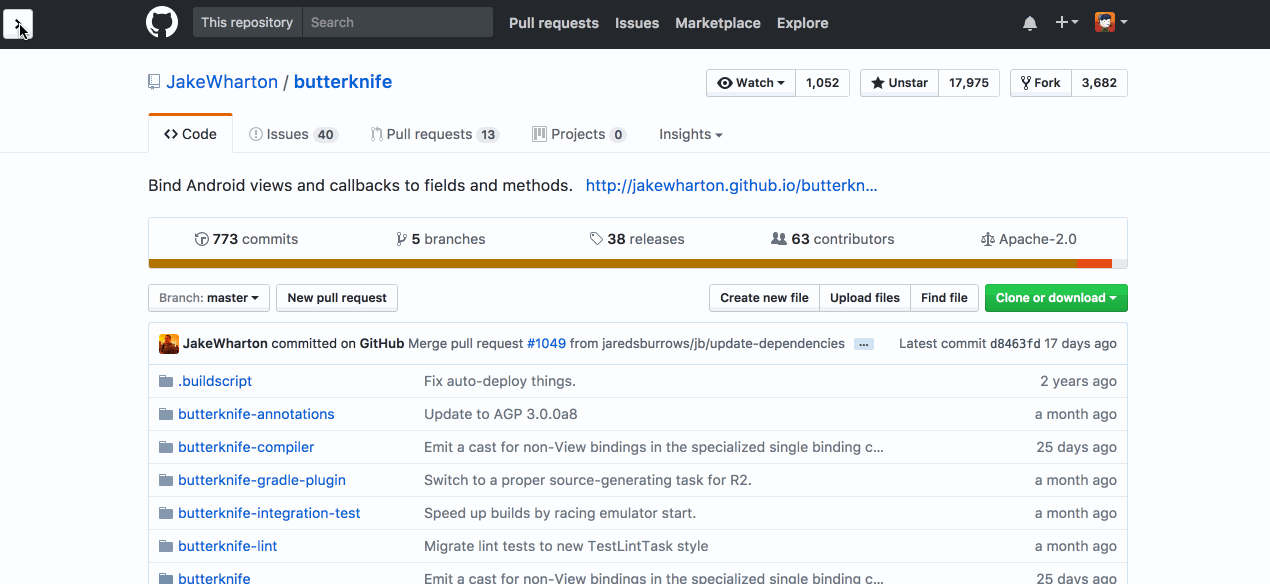
Task: Click the folder icon for .buildscript
Action: [166, 381]
